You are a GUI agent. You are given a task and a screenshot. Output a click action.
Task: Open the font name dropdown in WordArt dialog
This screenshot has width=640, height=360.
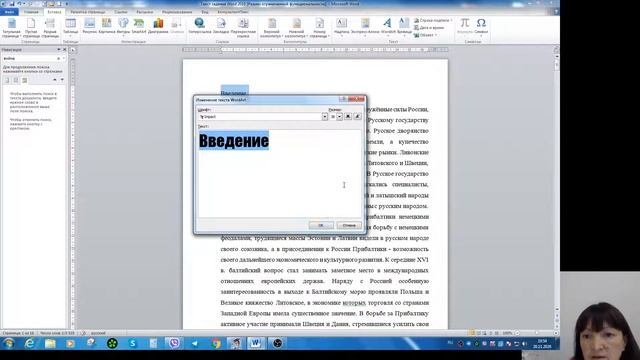coord(324,117)
